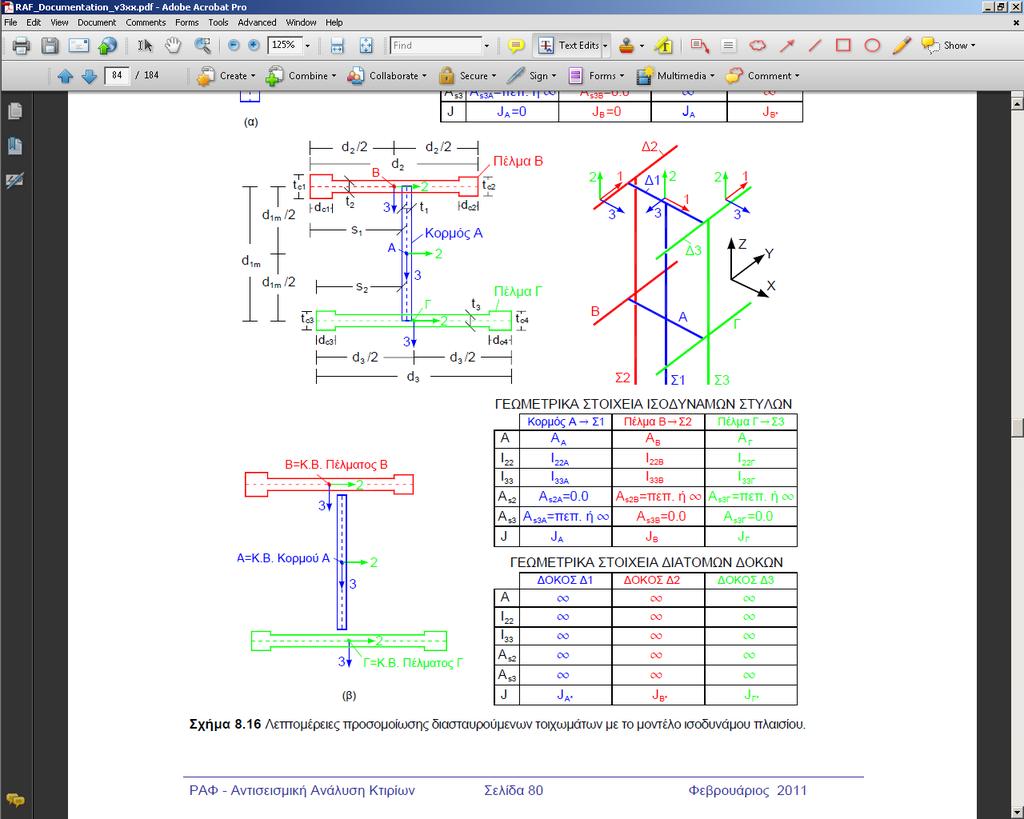Click the footer text 'Σελίδα 80'
This screenshot has height=819, width=1024.
tap(513, 790)
